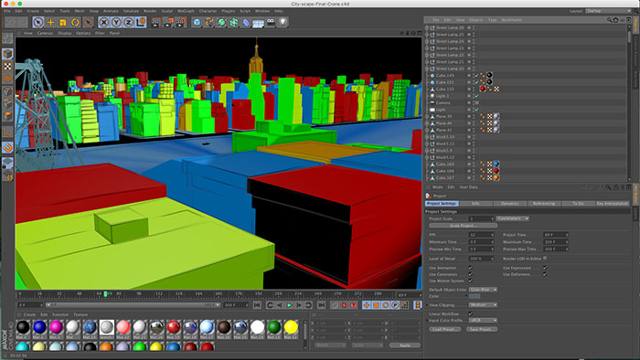640x360 pixels.
Task: Click the Project Scale field stepper arrows
Action: click(492, 219)
